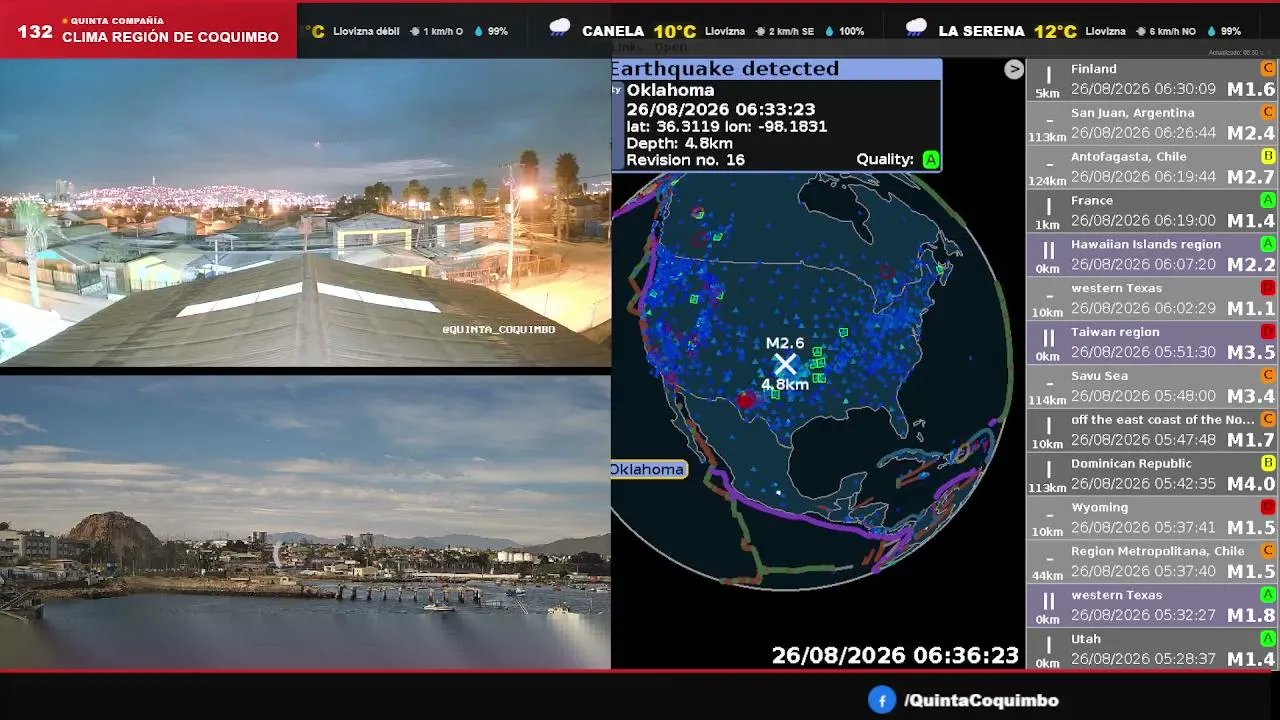
Task: Click the gray arrow button above the globe
Action: [x=1014, y=69]
